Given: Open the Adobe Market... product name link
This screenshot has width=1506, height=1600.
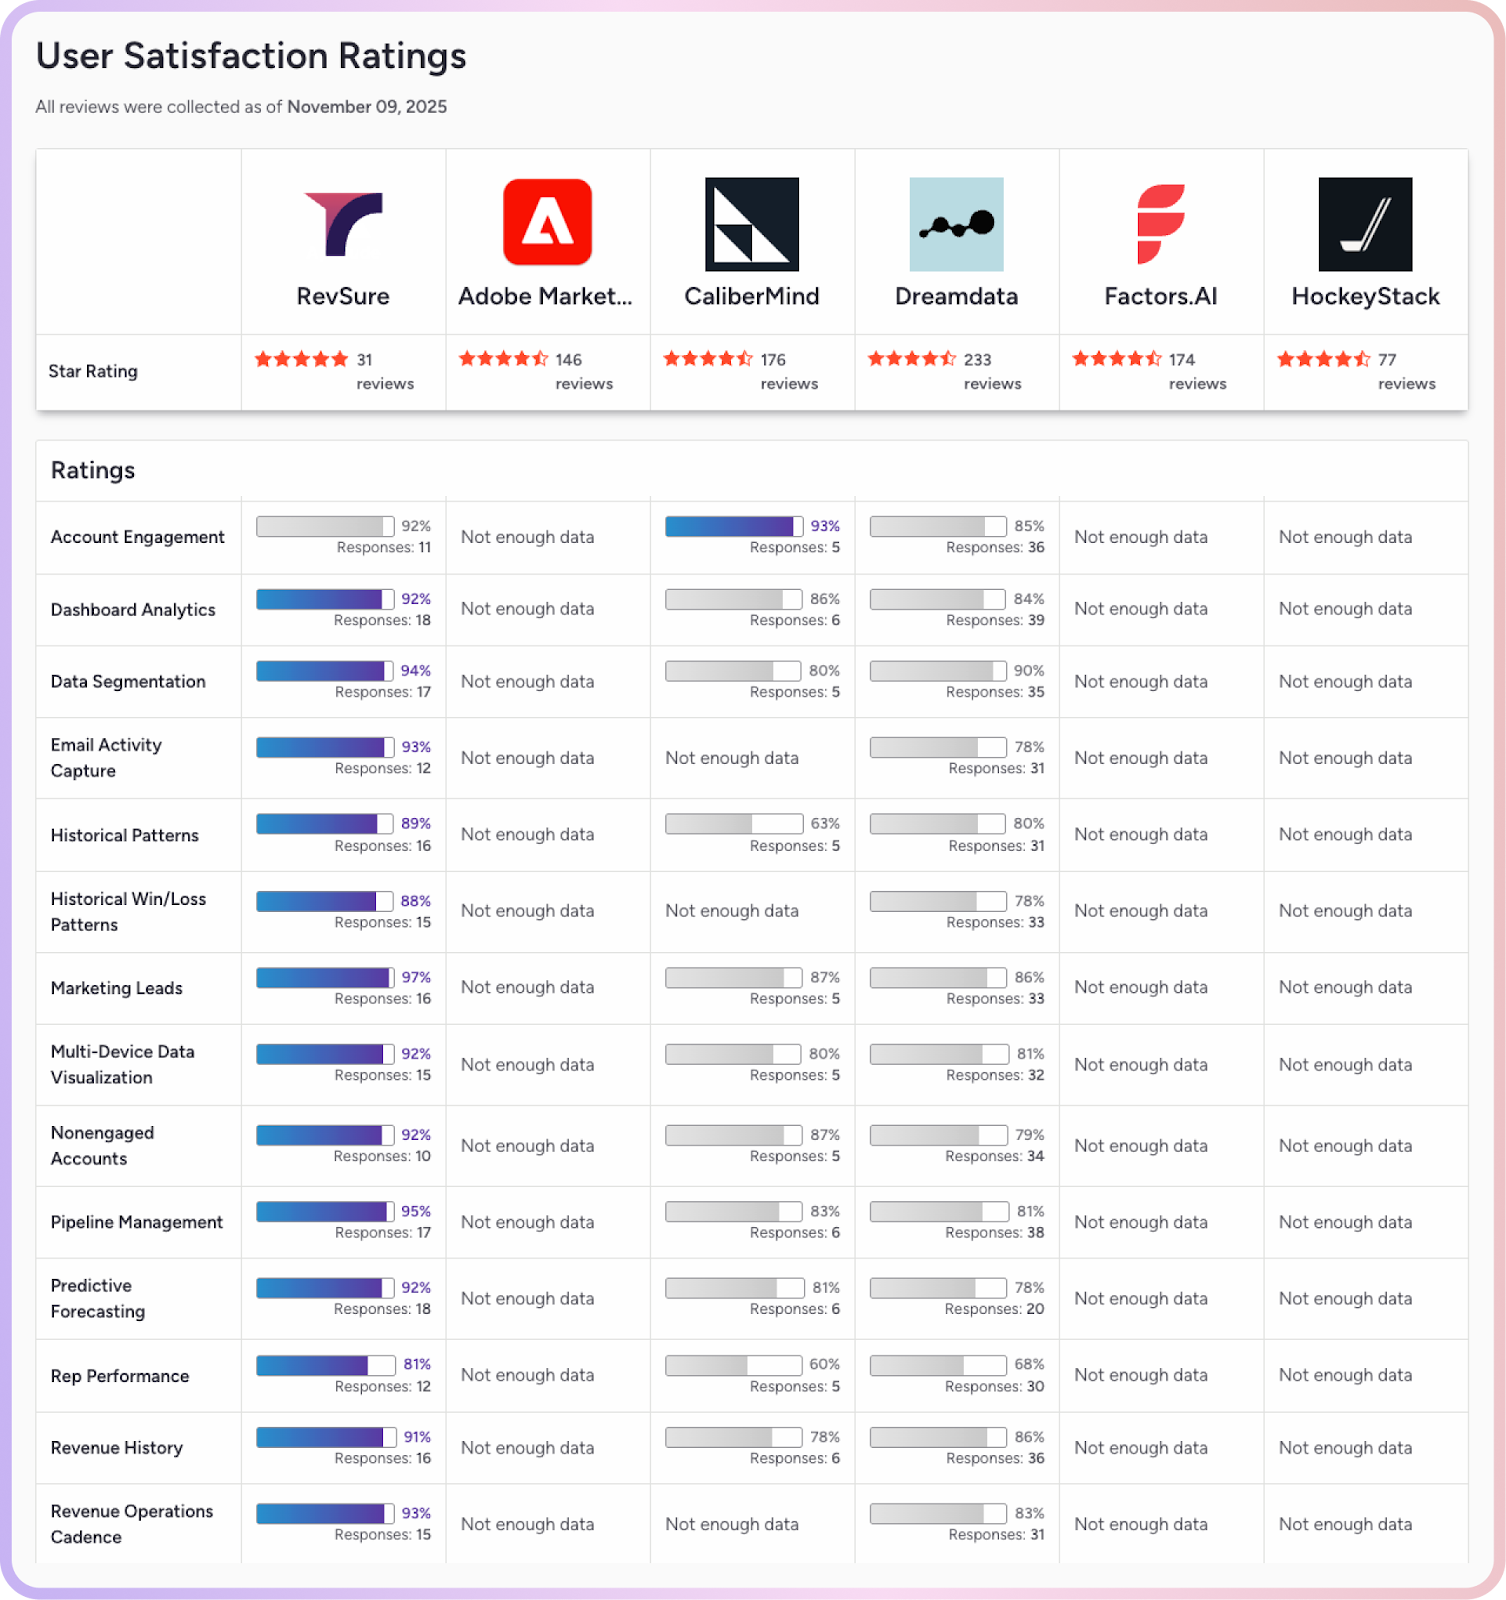Looking at the screenshot, I should pos(545,296).
